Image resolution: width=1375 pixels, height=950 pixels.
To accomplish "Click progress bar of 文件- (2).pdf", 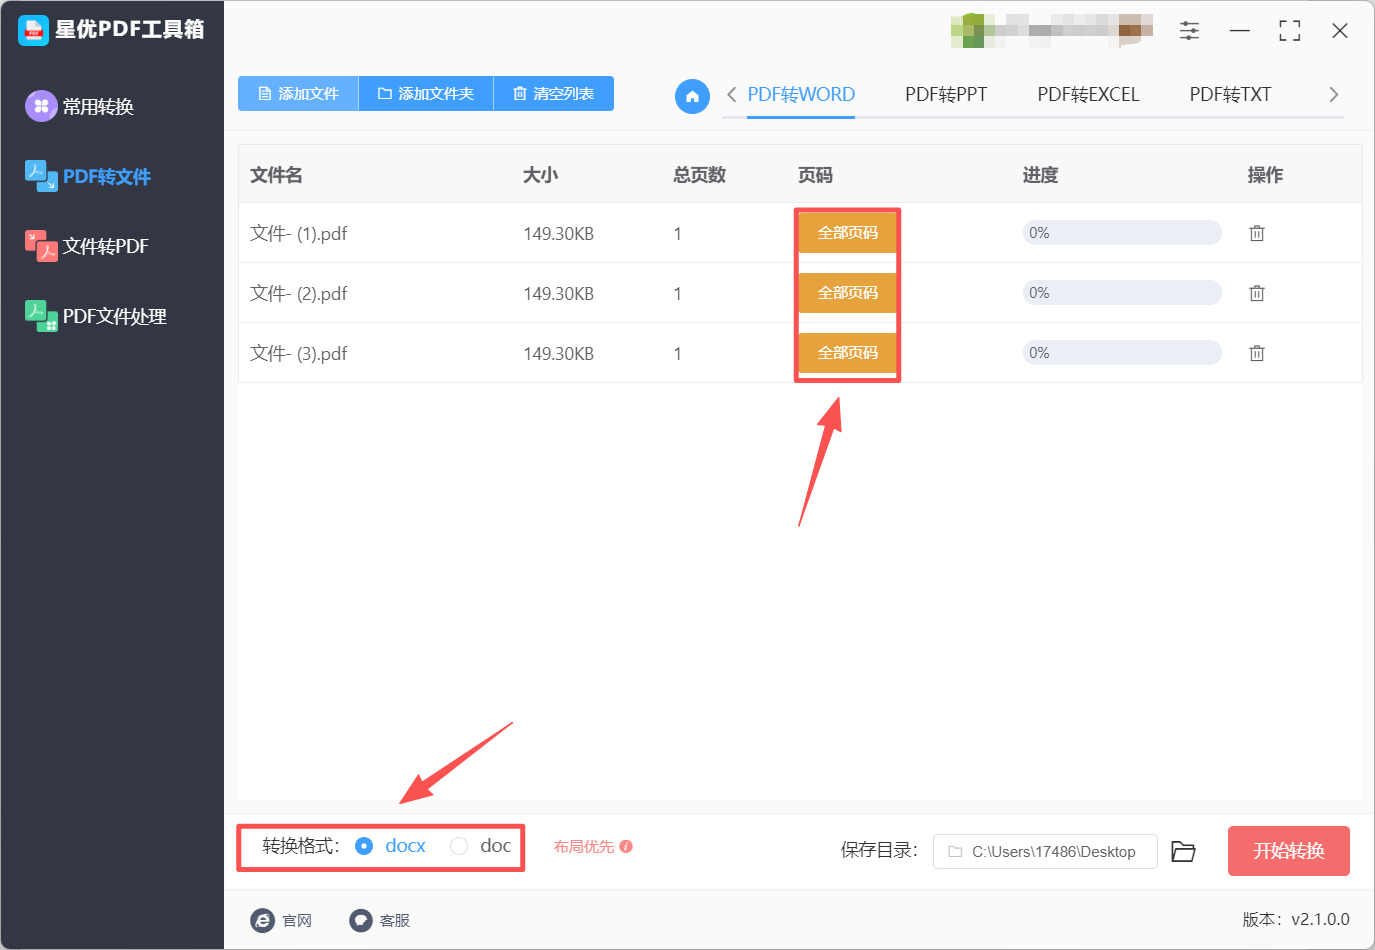I will pyautogui.click(x=1122, y=293).
